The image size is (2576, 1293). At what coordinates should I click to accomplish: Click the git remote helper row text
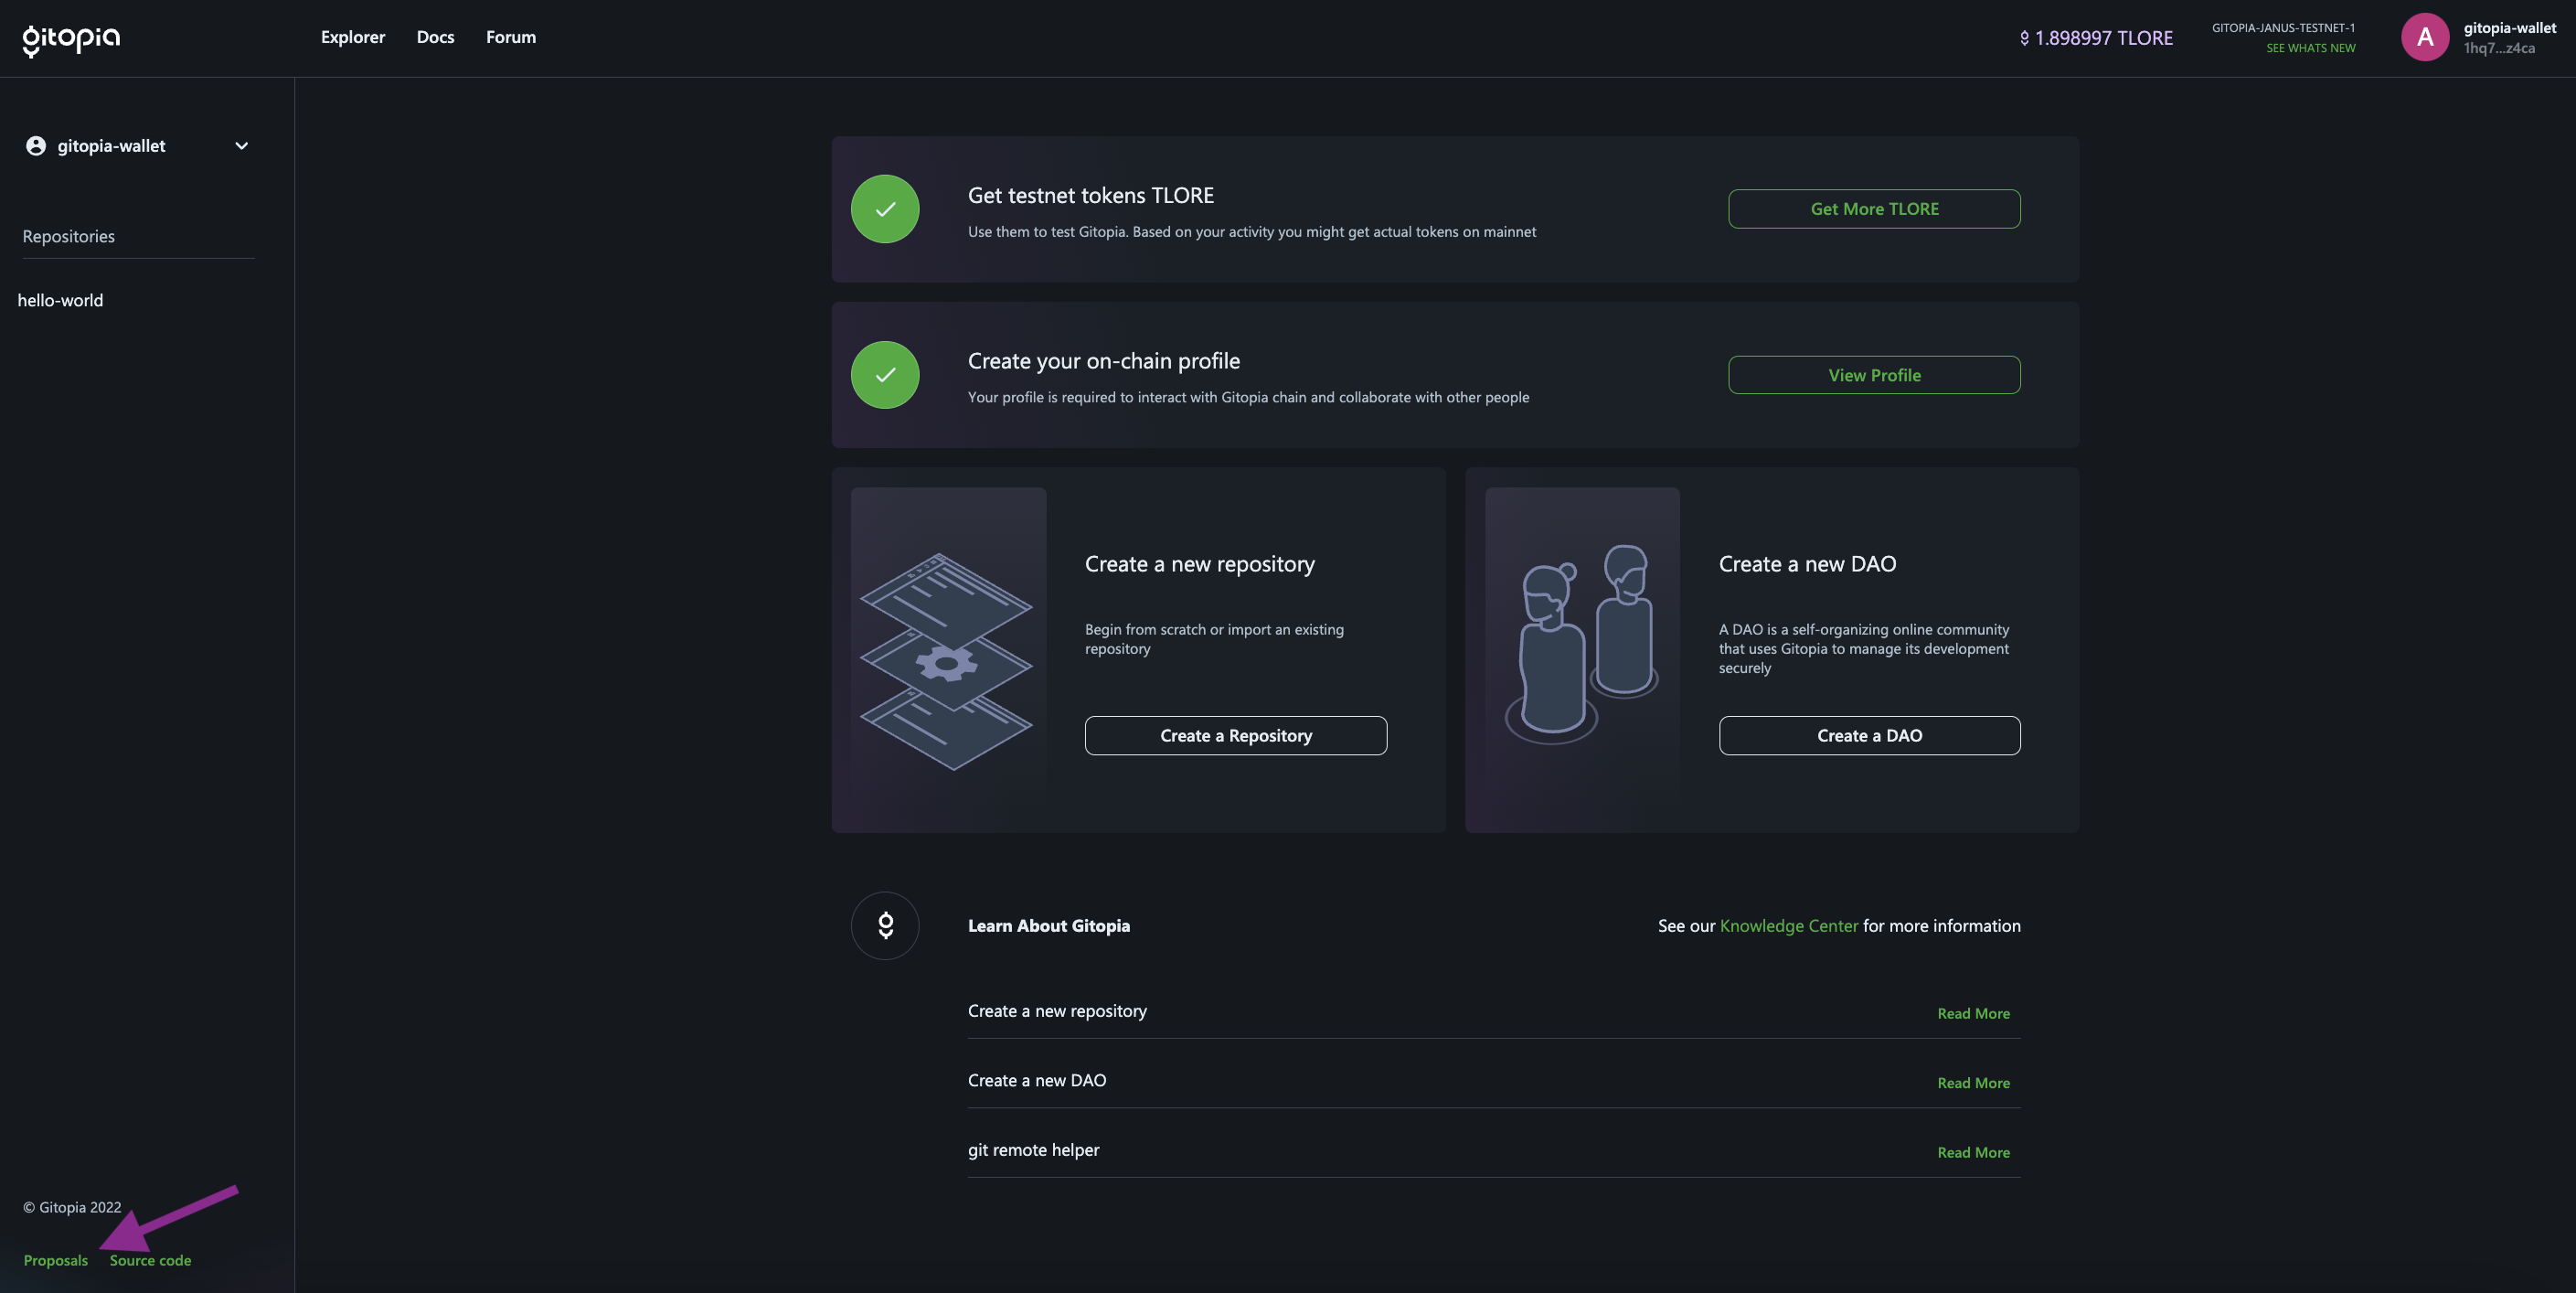1033,1150
